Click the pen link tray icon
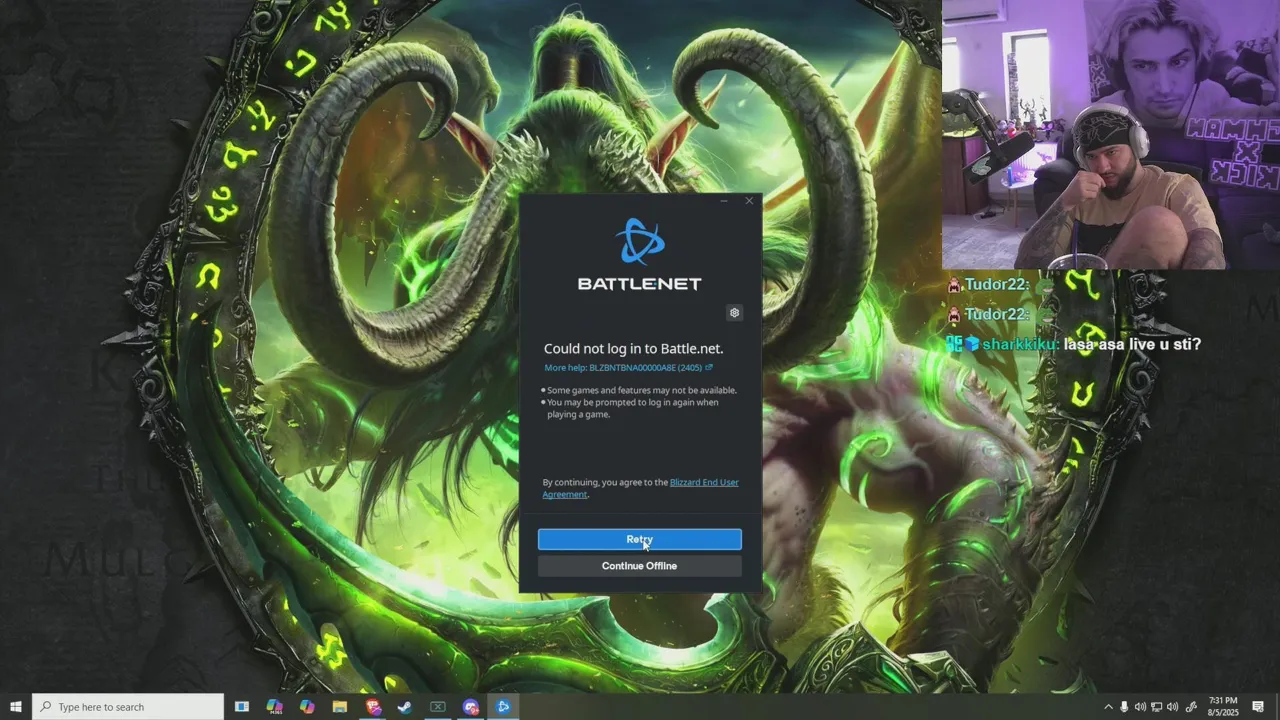The image size is (1280, 720). [x=1191, y=707]
